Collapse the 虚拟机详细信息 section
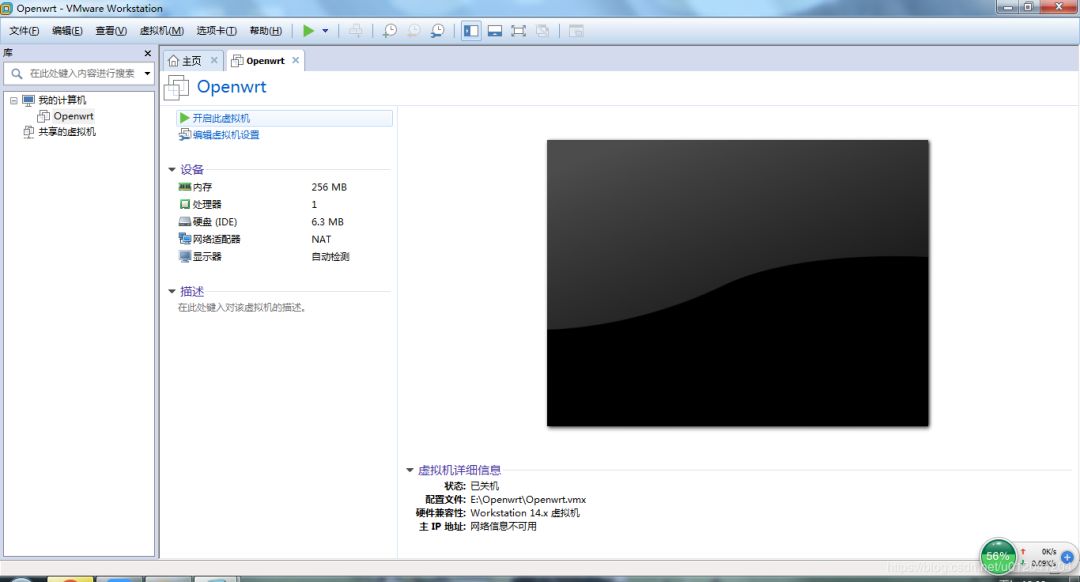 409,470
